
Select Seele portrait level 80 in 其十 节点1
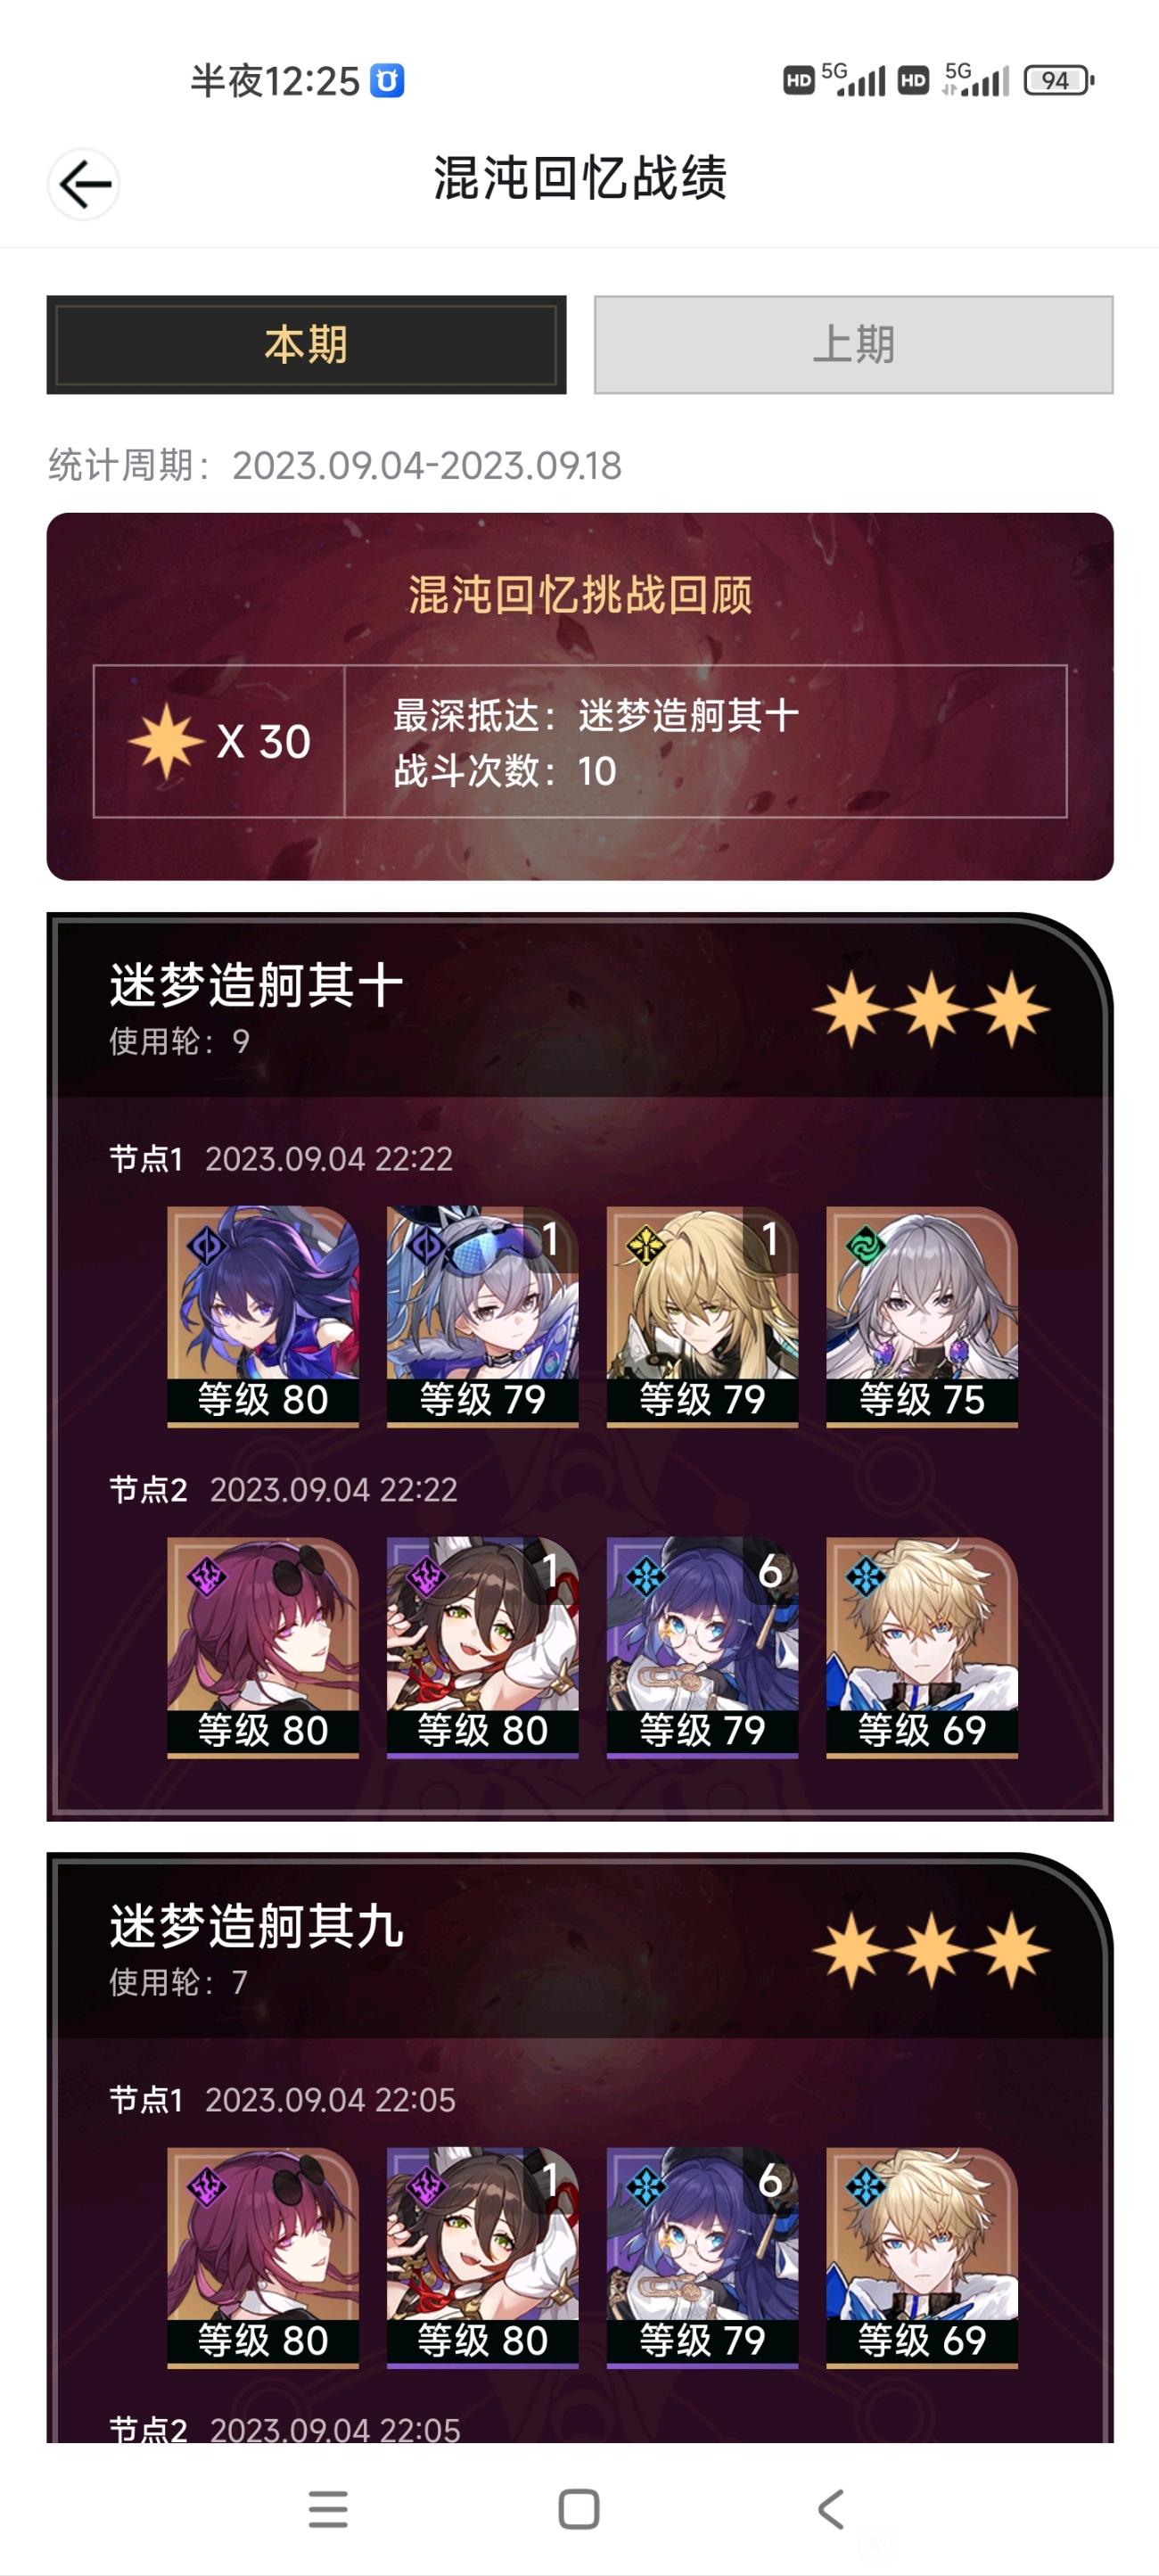tap(263, 1316)
